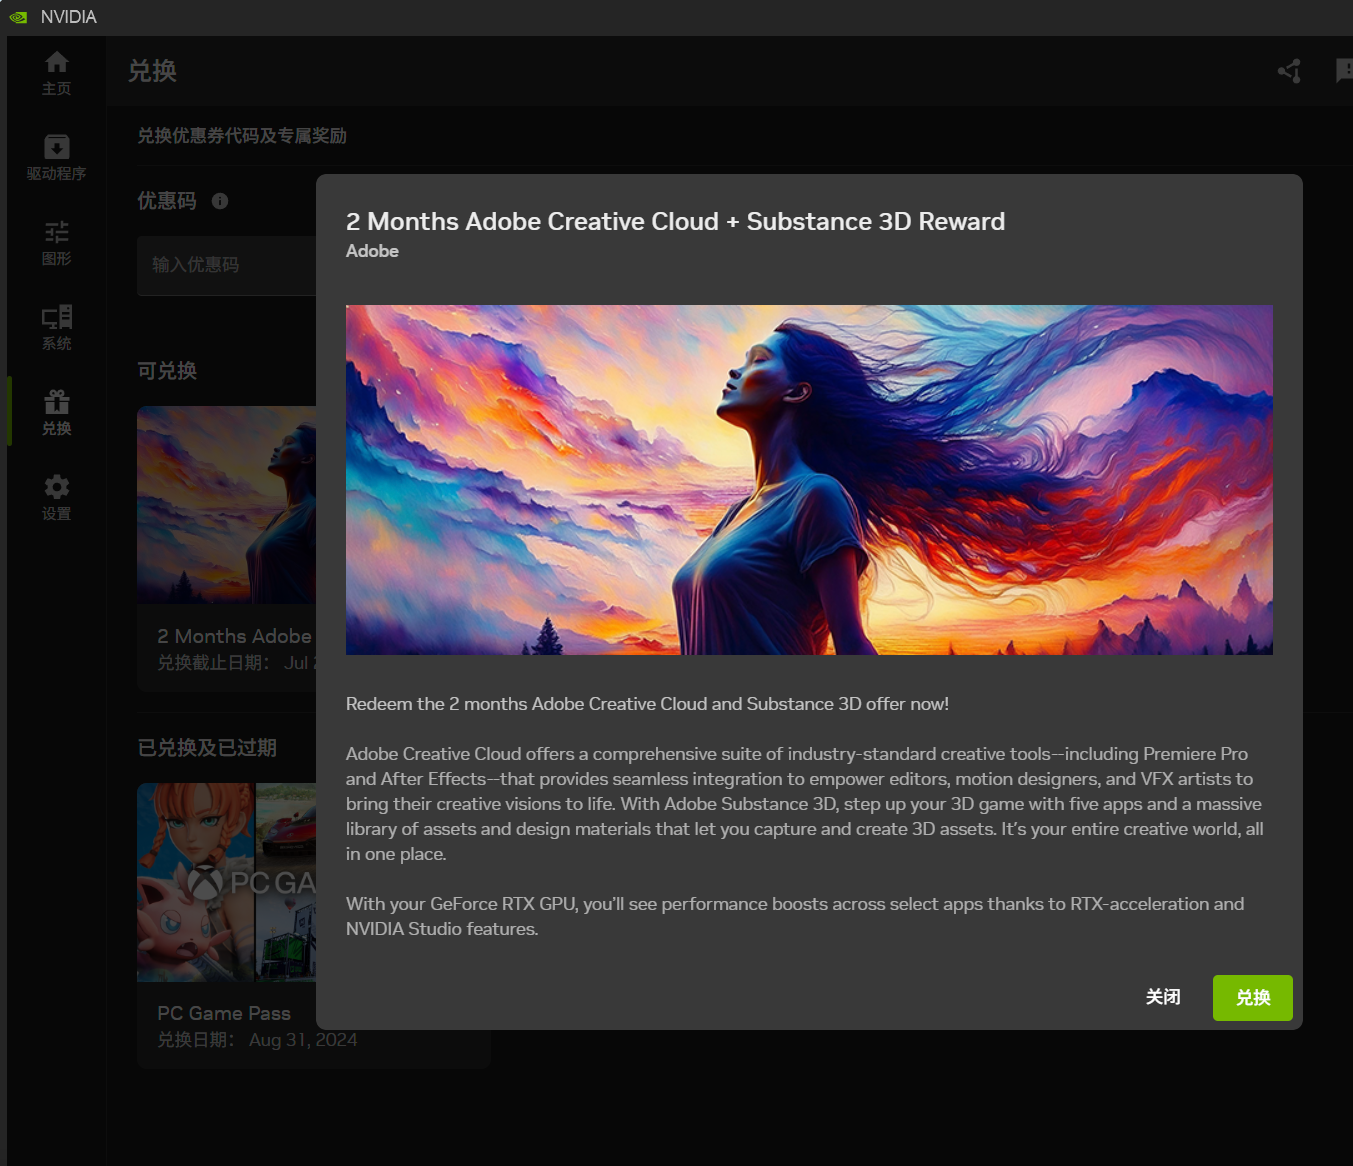Click the 'PC Game Pass' card title
Screen dimensions: 1353x1166
224,1013
